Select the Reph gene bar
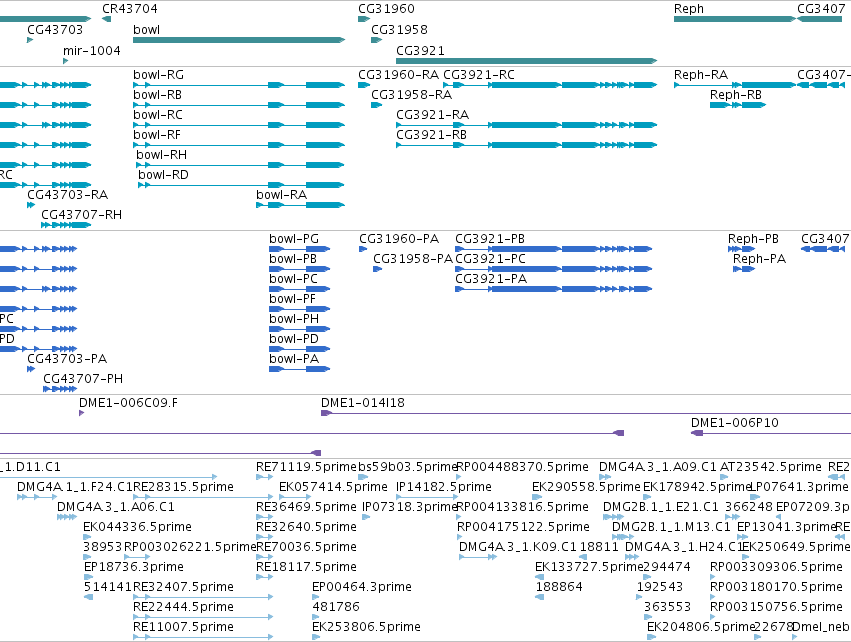The image size is (851, 642). point(735,19)
